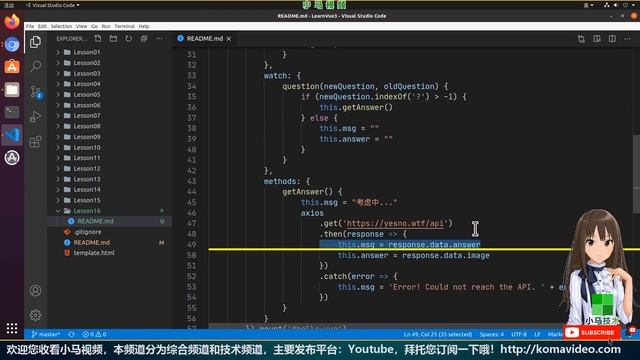Image resolution: width=640 pixels, height=360 pixels.
Task: Split the editor to the right
Action: [x=612, y=39]
